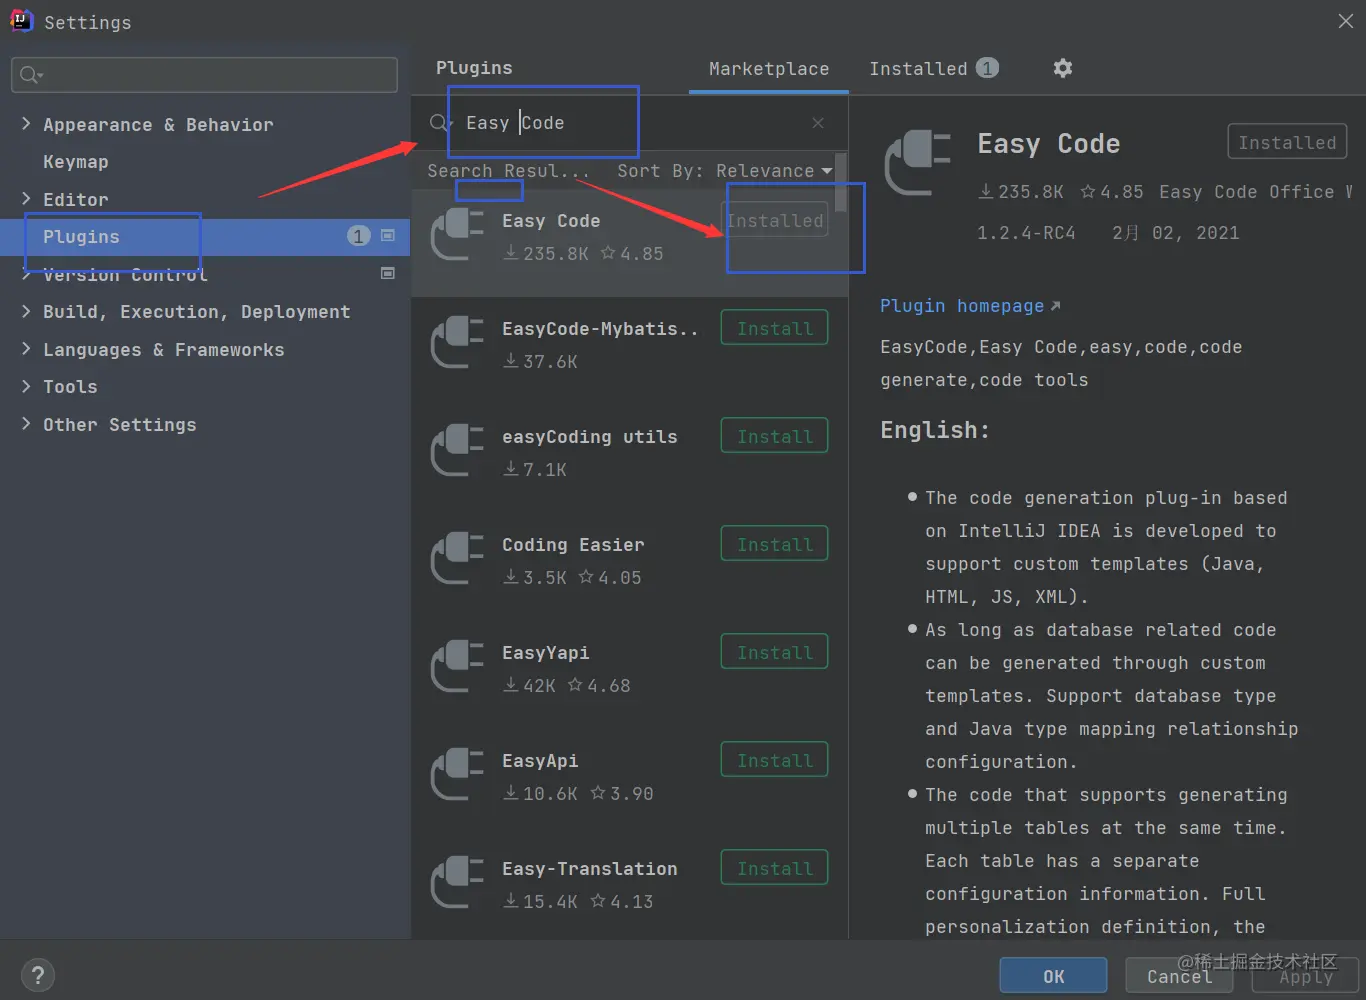Click the Cancel button
The width and height of the screenshot is (1366, 1000).
pyautogui.click(x=1180, y=976)
